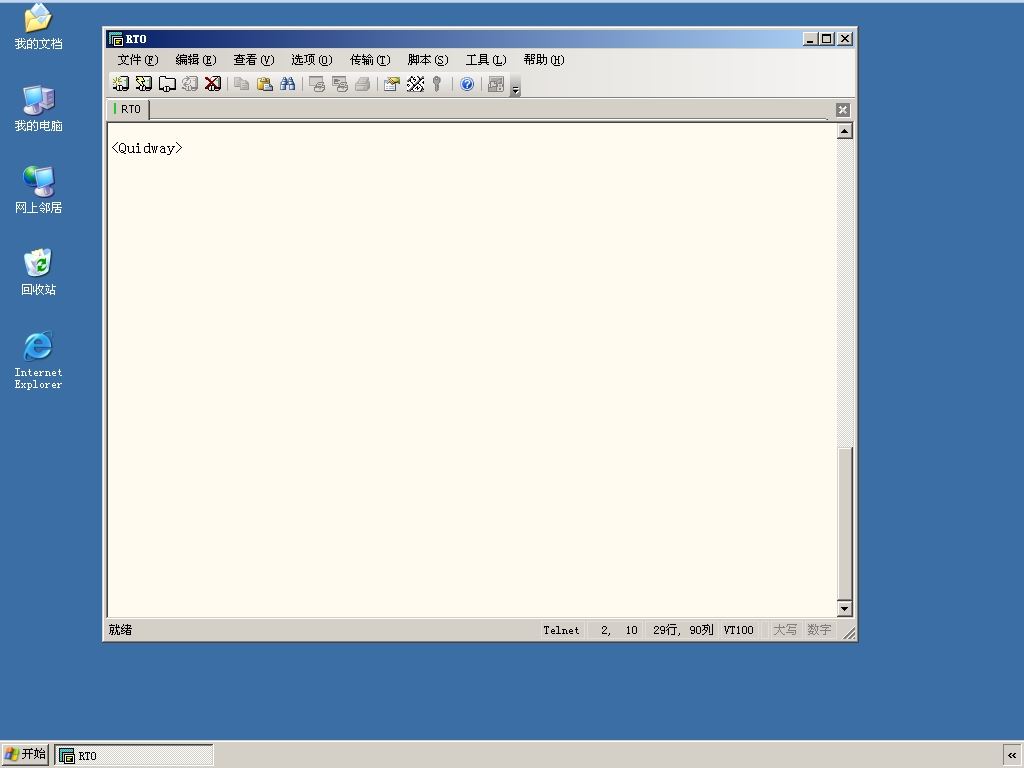1024x768 pixels.
Task: Click the 数字 num lock indicator
Action: point(819,630)
